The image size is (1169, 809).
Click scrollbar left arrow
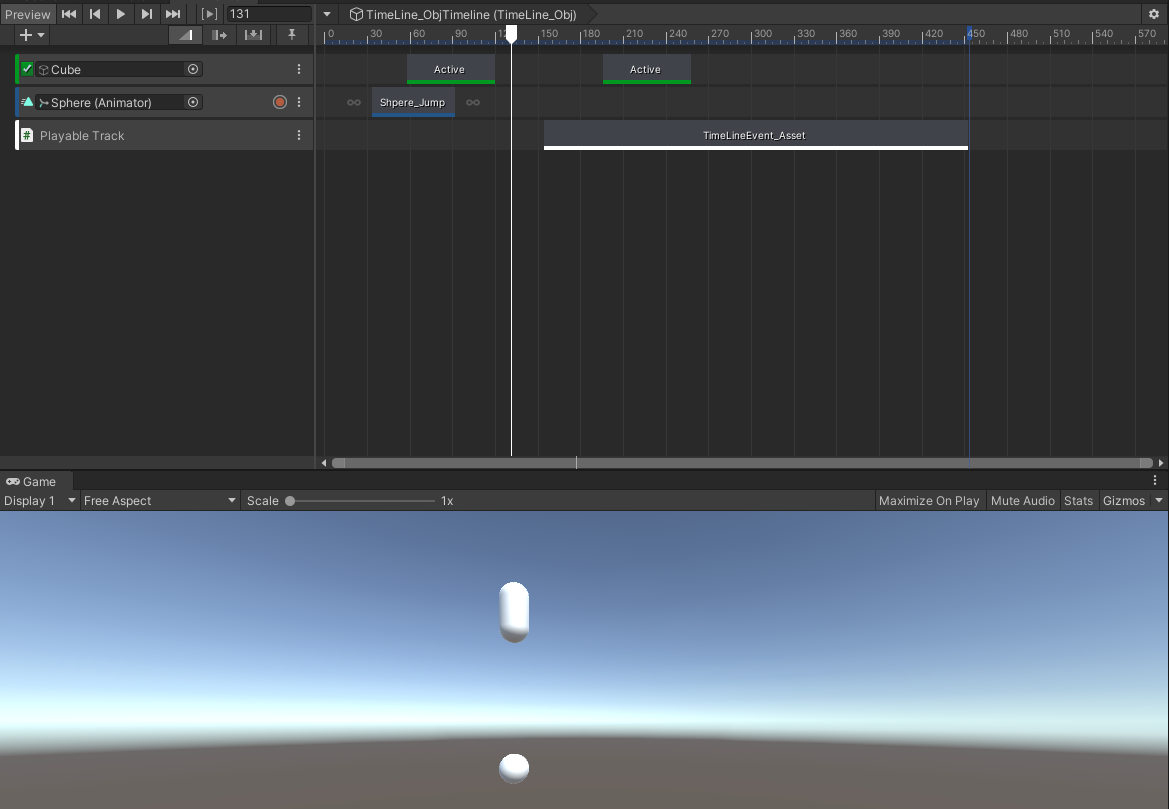(324, 463)
